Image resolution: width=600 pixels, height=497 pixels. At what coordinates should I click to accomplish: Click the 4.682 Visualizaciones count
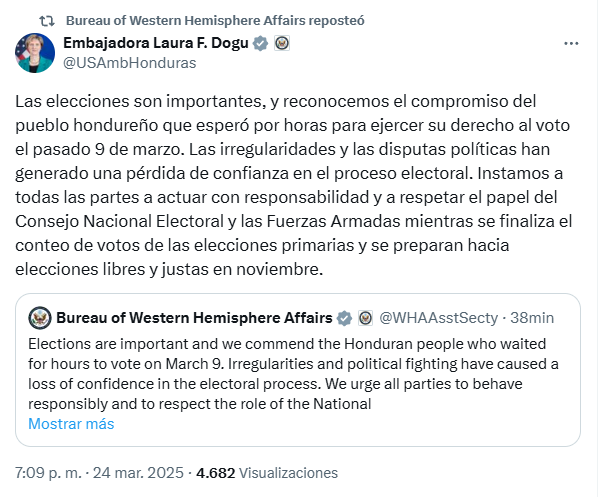(x=267, y=473)
